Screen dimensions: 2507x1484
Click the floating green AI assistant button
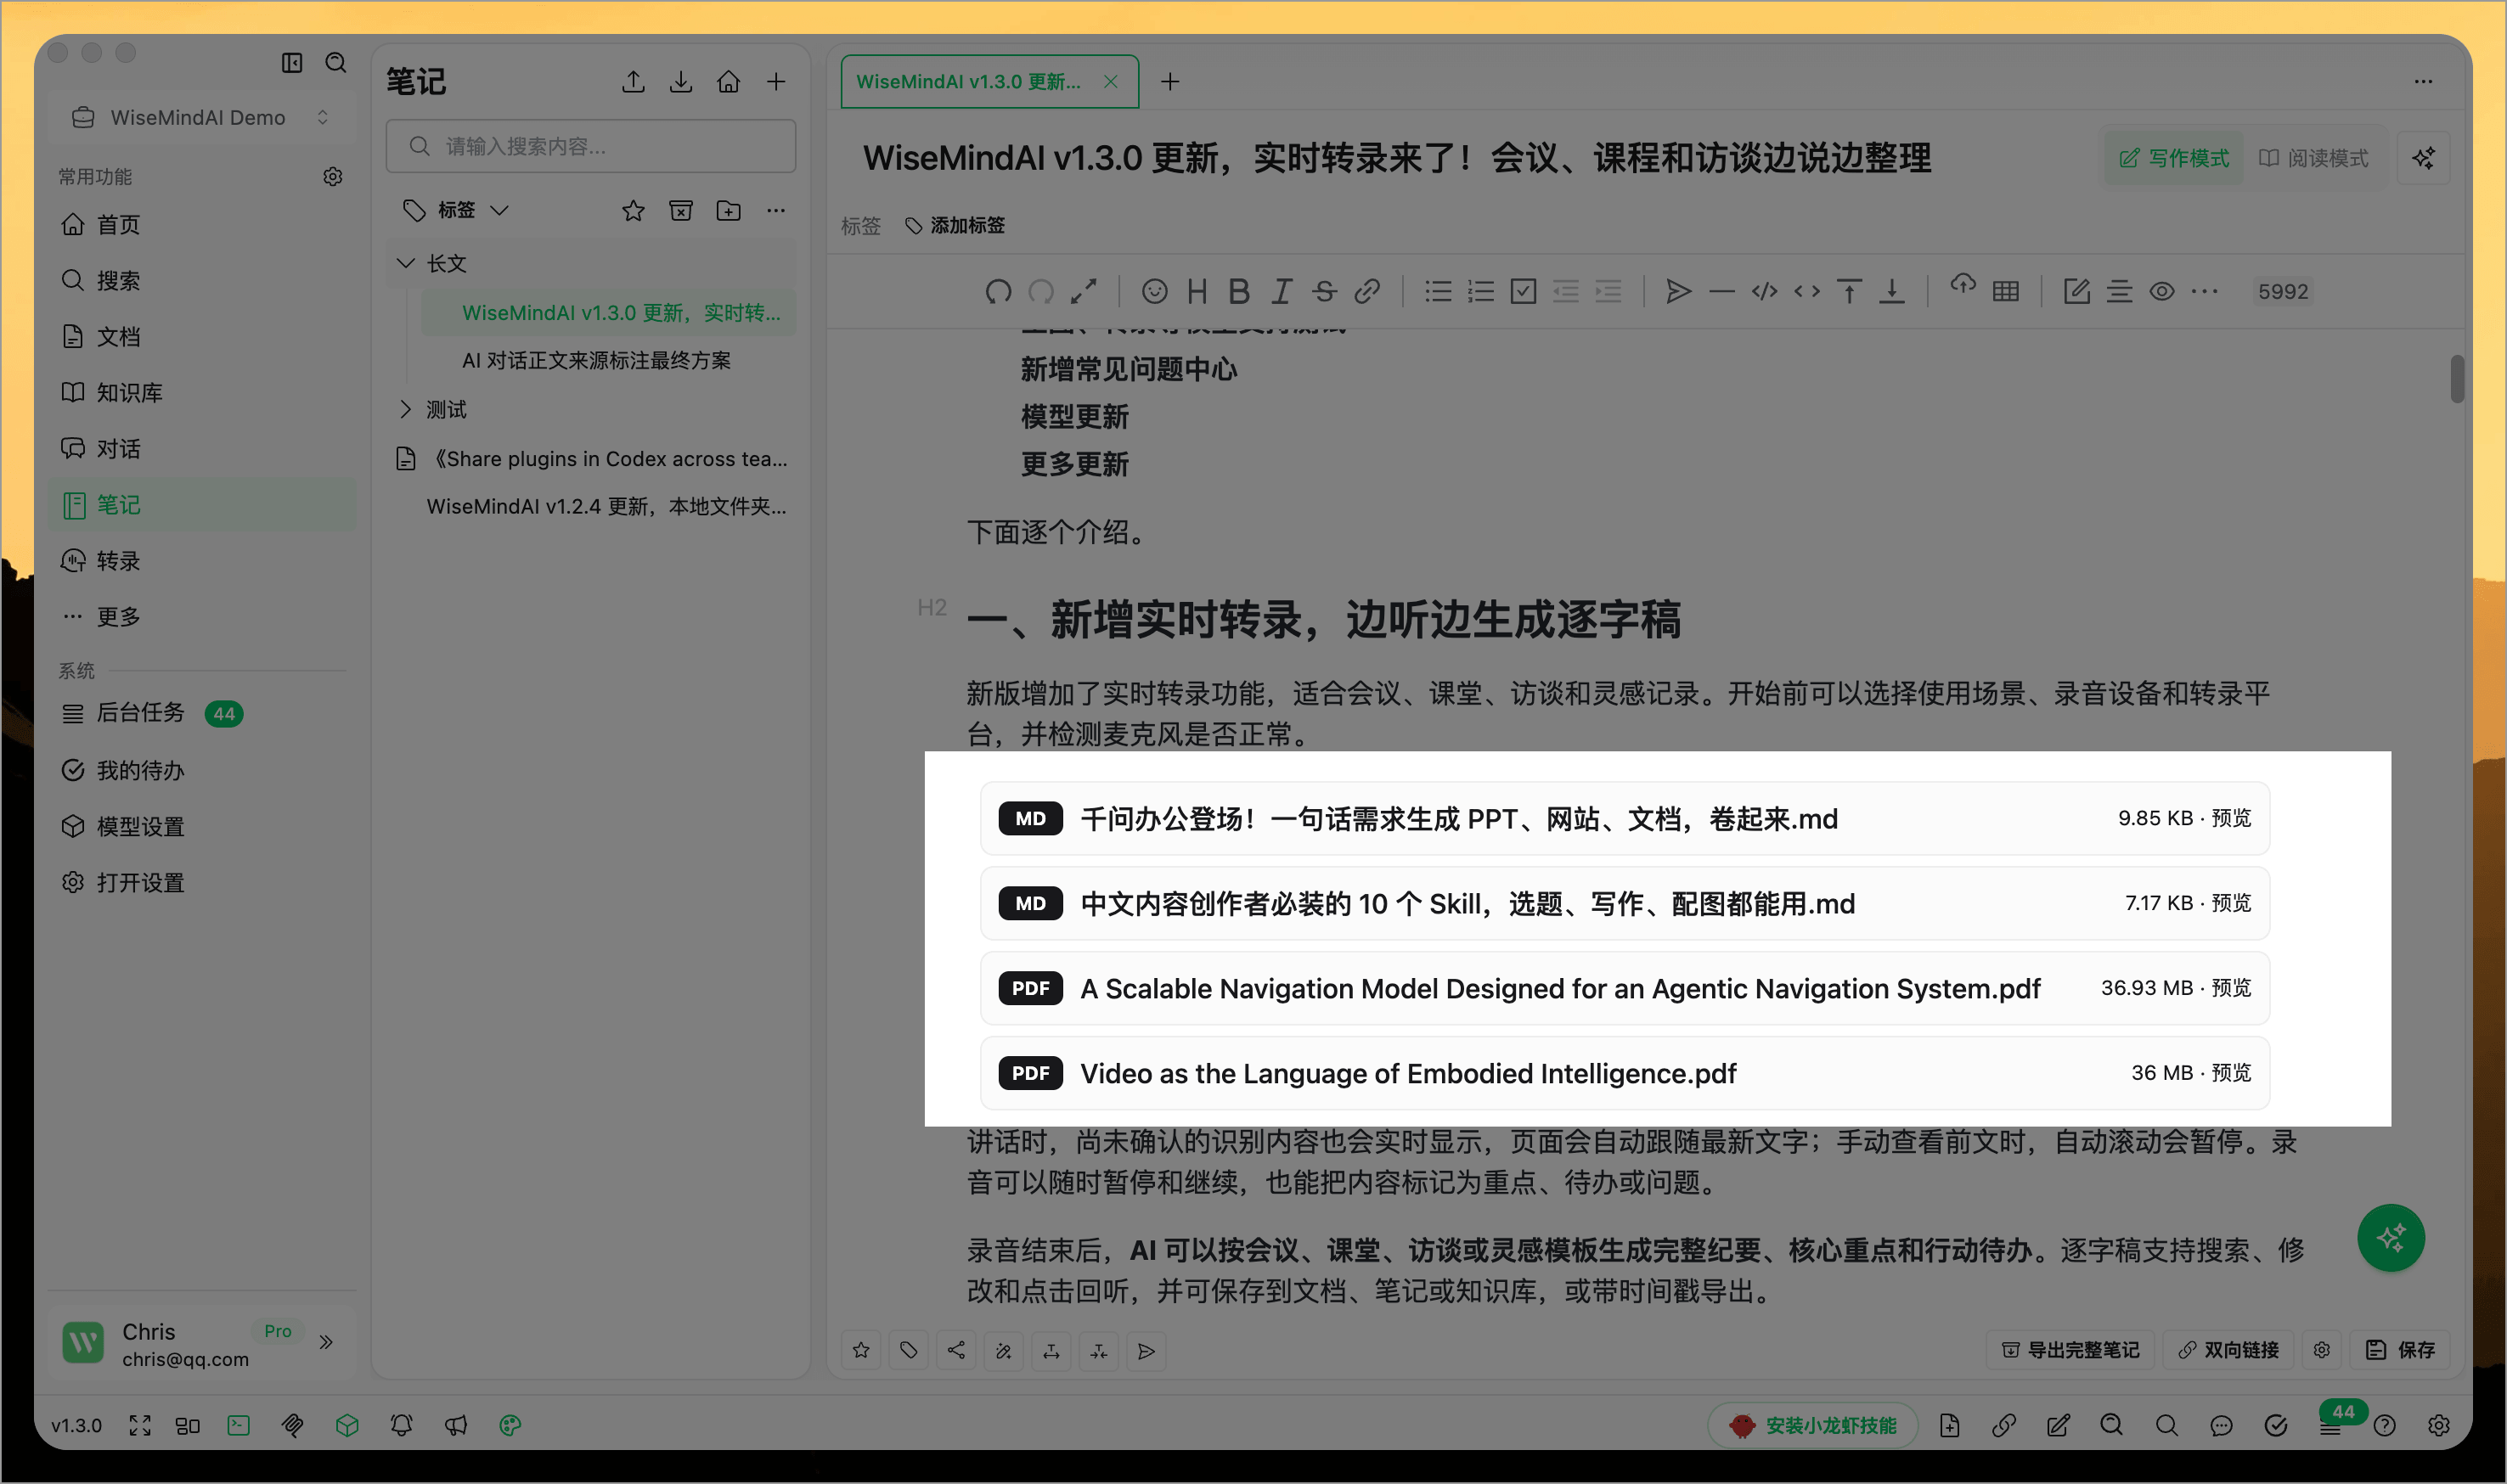2390,1238
